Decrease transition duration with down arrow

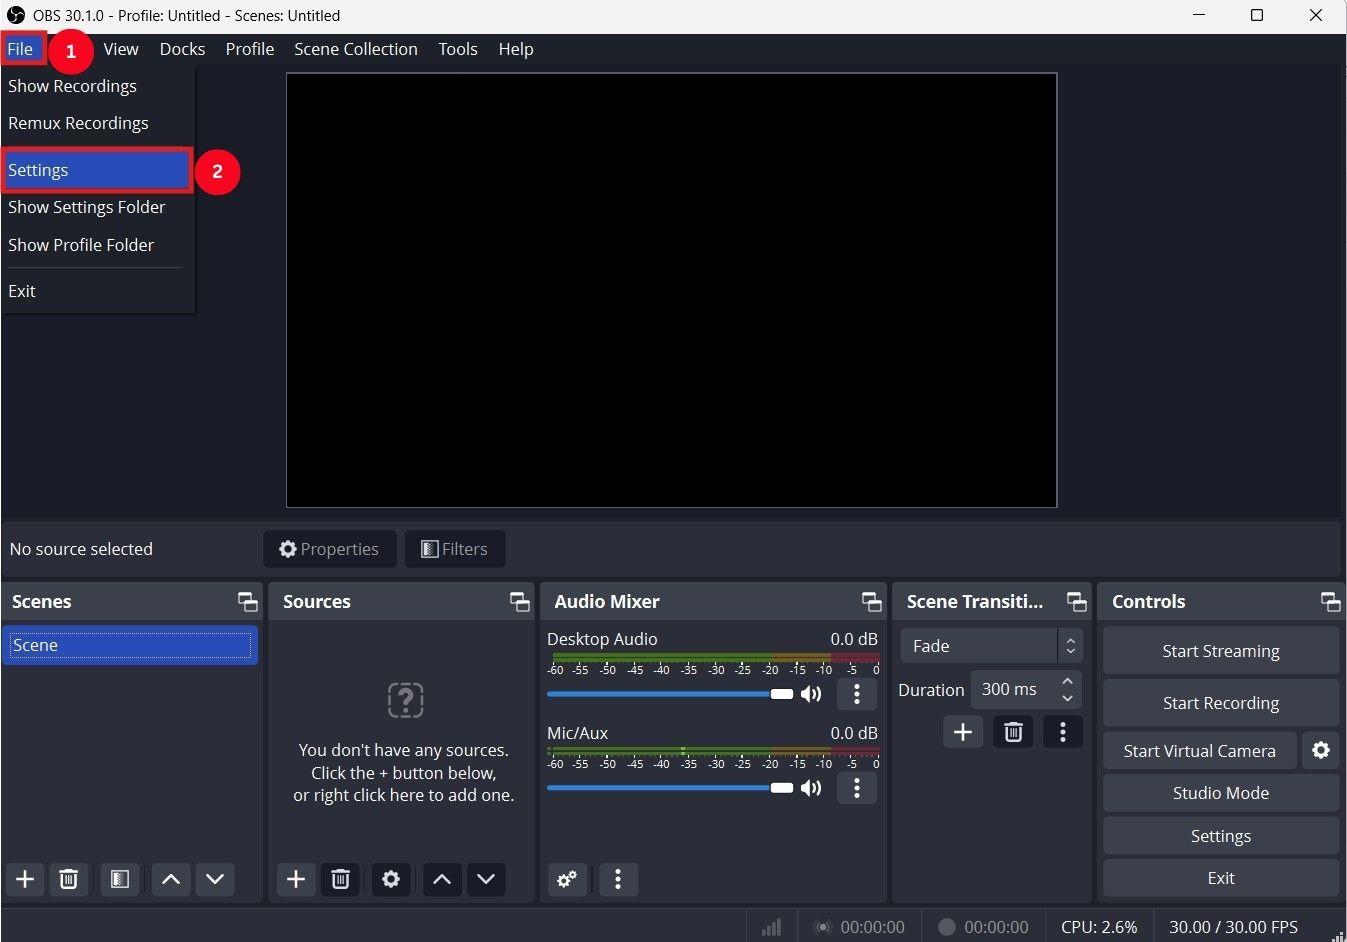1068,698
